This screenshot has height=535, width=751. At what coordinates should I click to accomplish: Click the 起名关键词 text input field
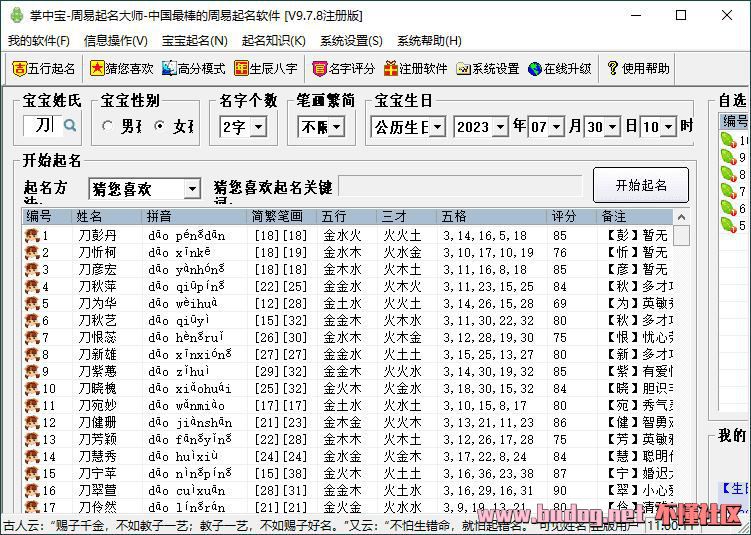pyautogui.click(x=459, y=187)
